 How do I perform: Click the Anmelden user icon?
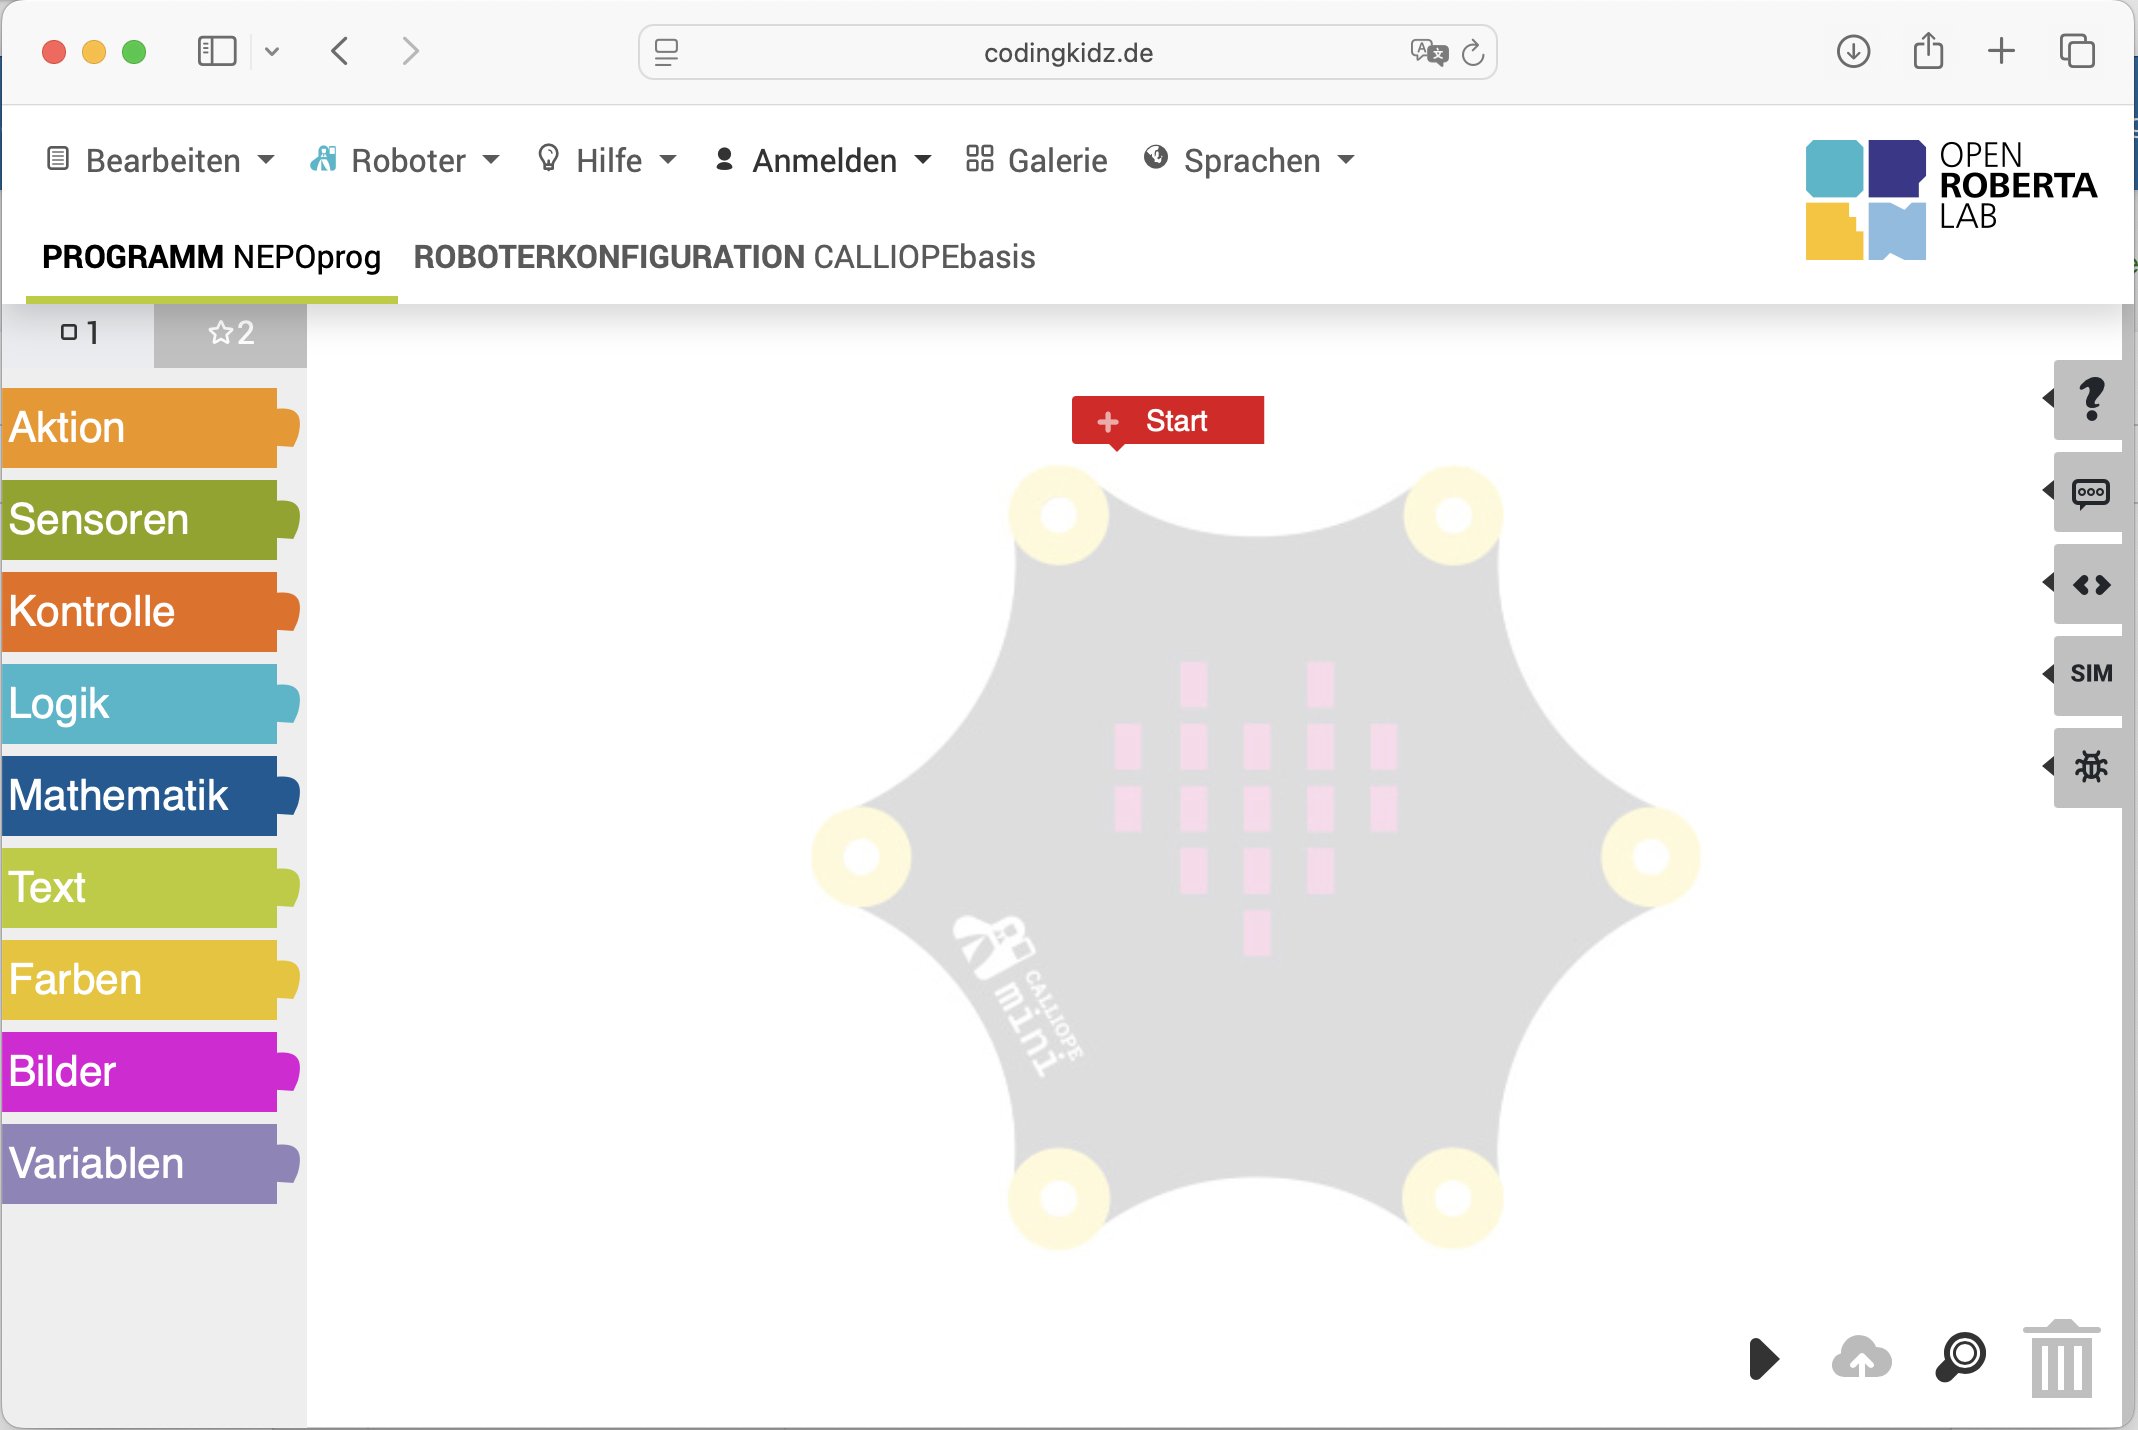point(725,158)
